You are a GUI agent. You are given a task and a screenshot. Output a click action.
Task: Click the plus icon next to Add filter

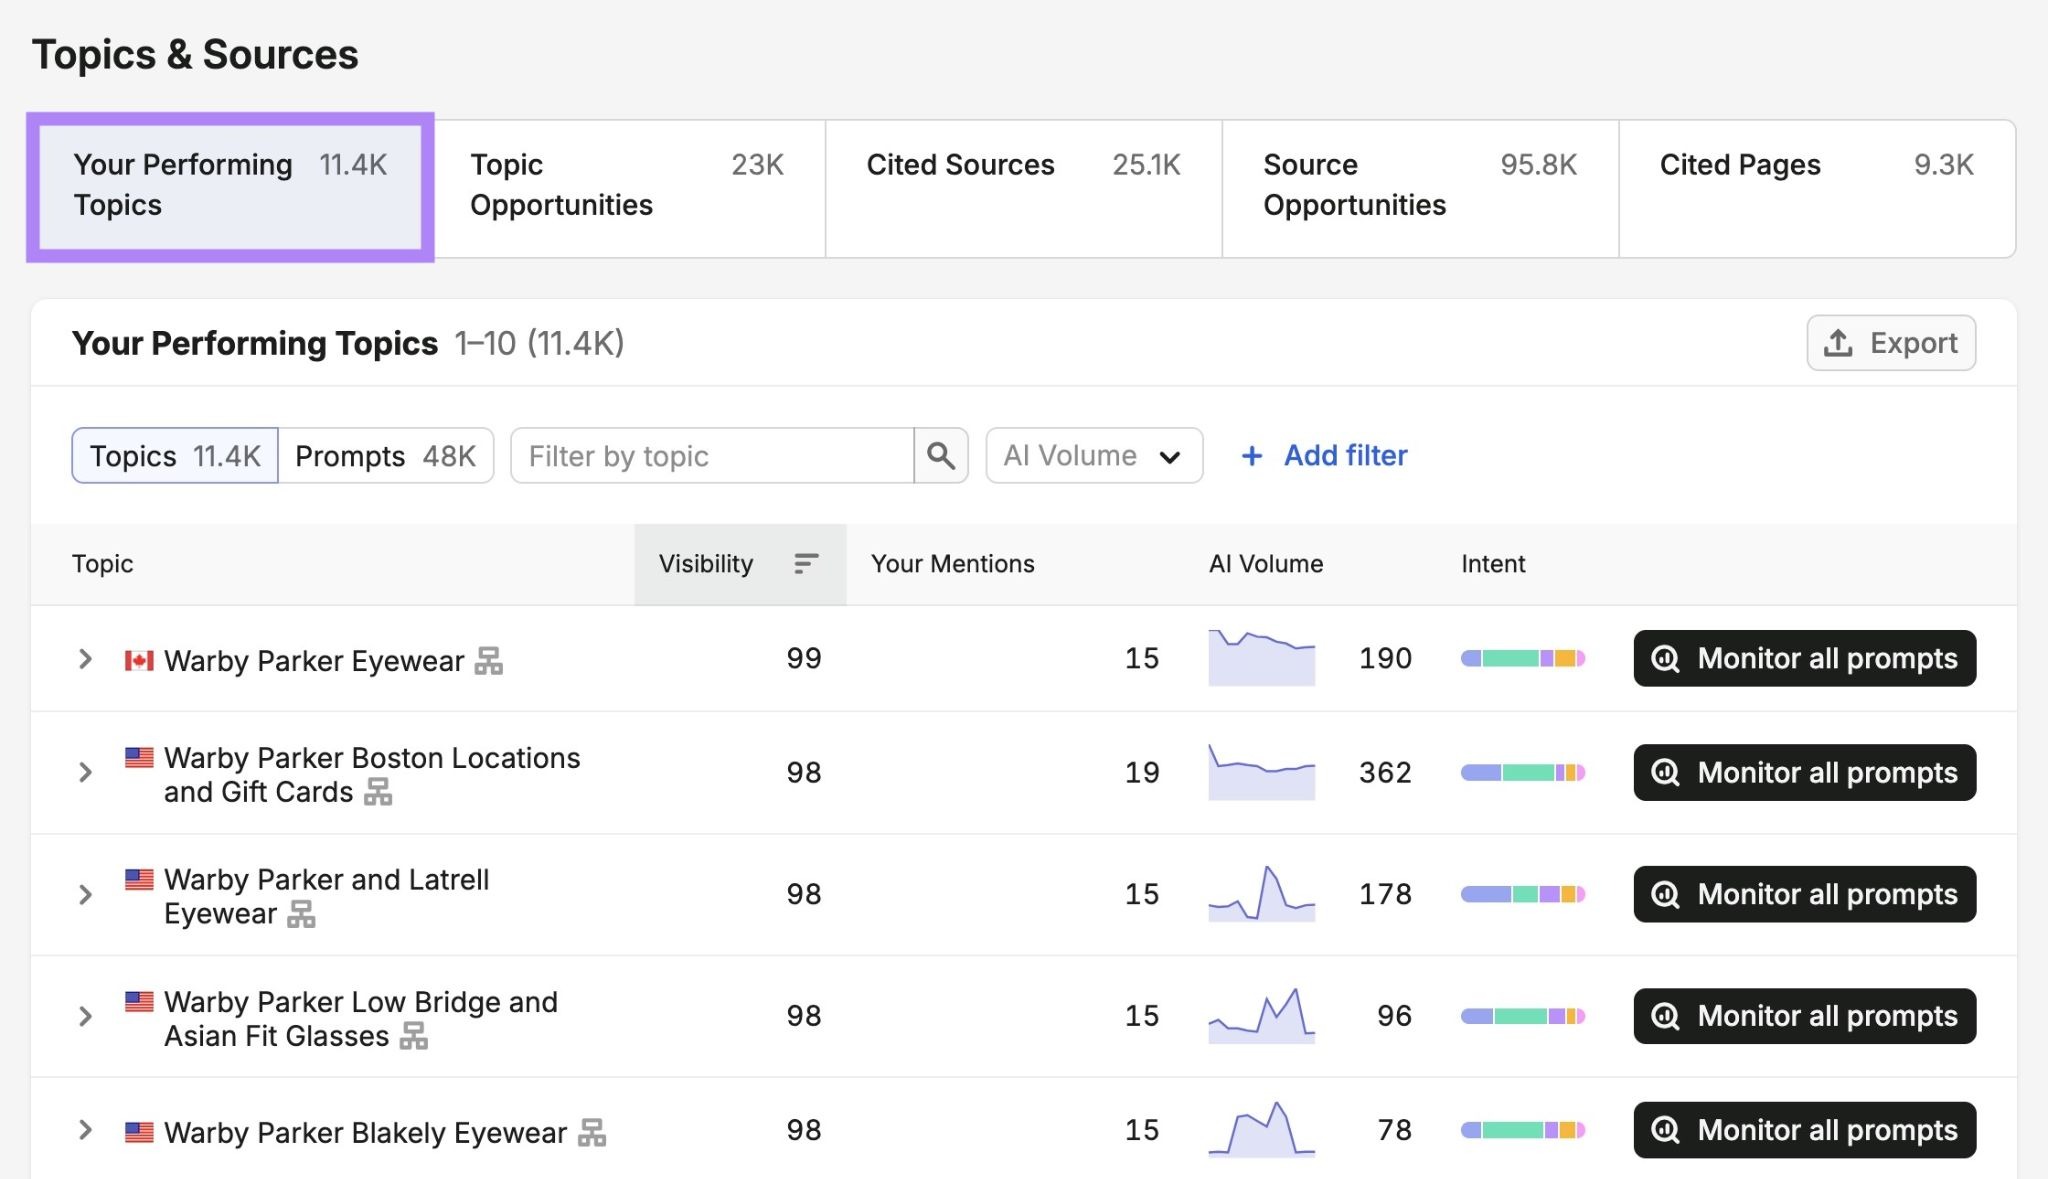pyautogui.click(x=1251, y=456)
